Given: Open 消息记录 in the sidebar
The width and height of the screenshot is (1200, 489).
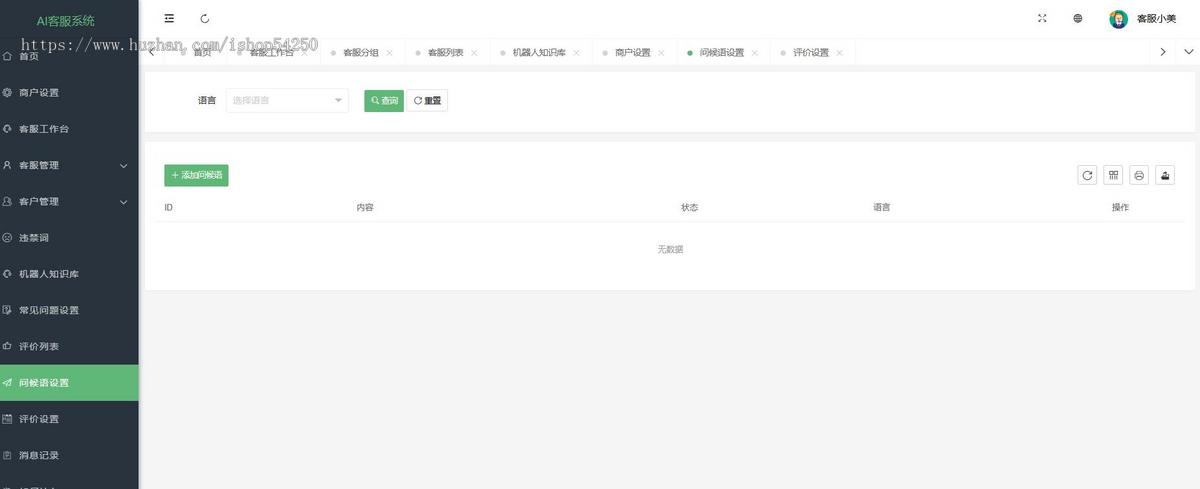Looking at the screenshot, I should 69,455.
